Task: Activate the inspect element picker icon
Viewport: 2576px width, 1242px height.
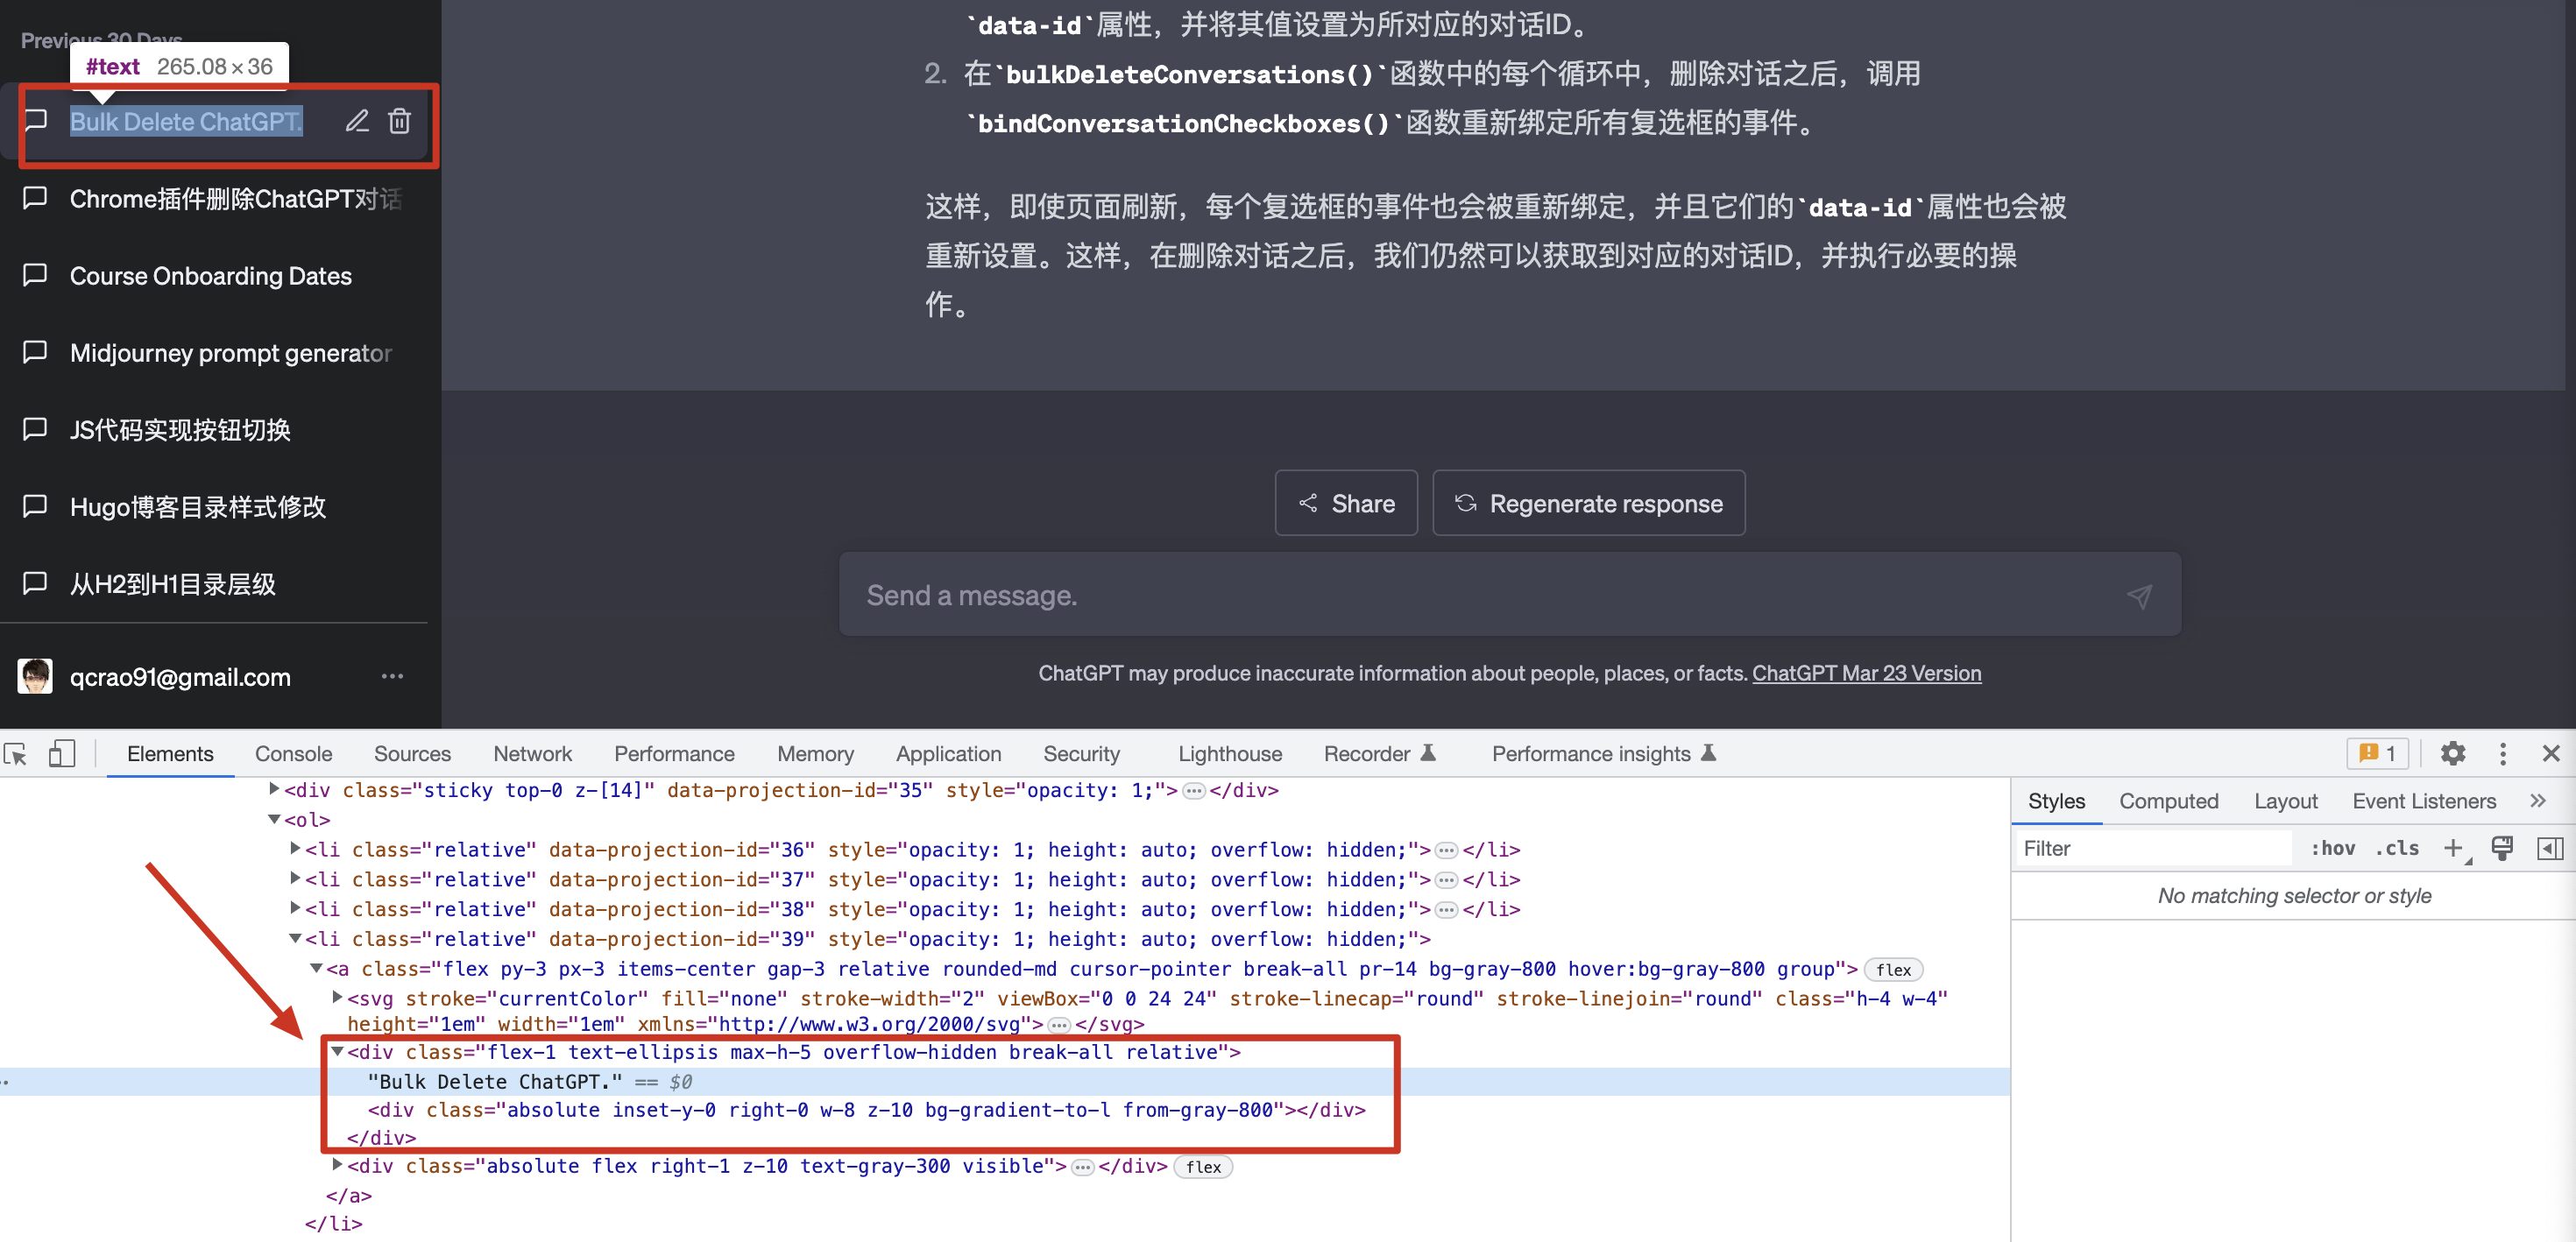Action: [x=16, y=753]
